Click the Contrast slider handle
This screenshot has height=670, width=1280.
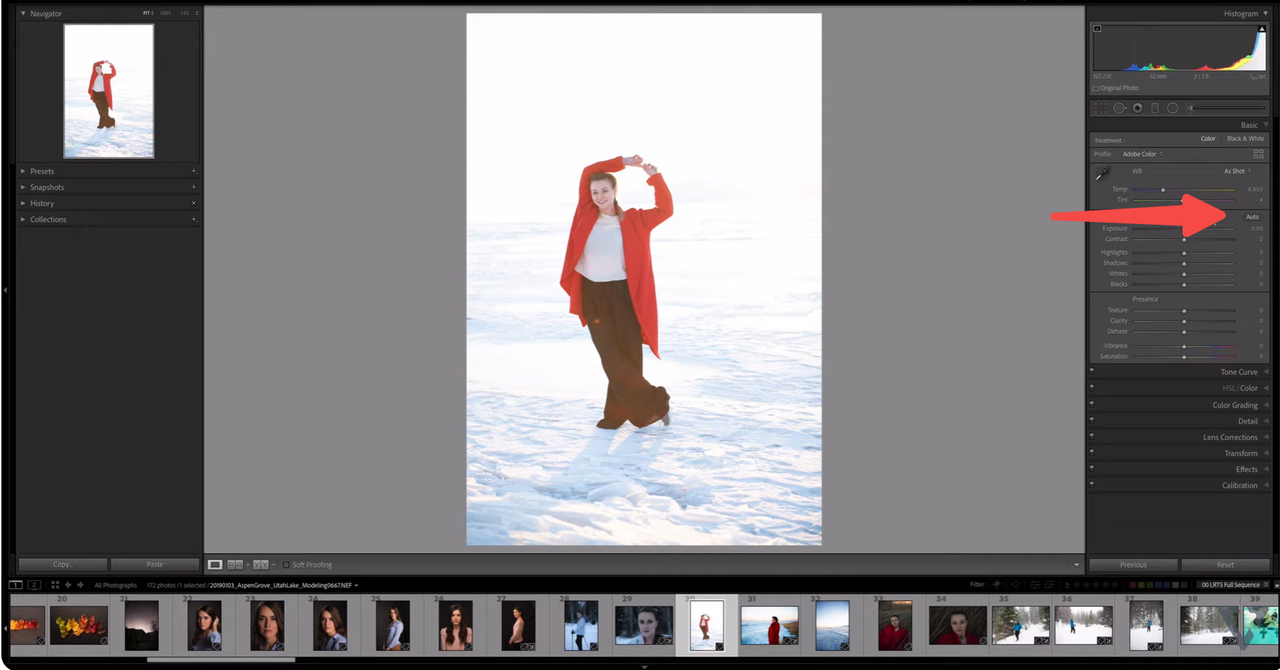tap(1184, 239)
